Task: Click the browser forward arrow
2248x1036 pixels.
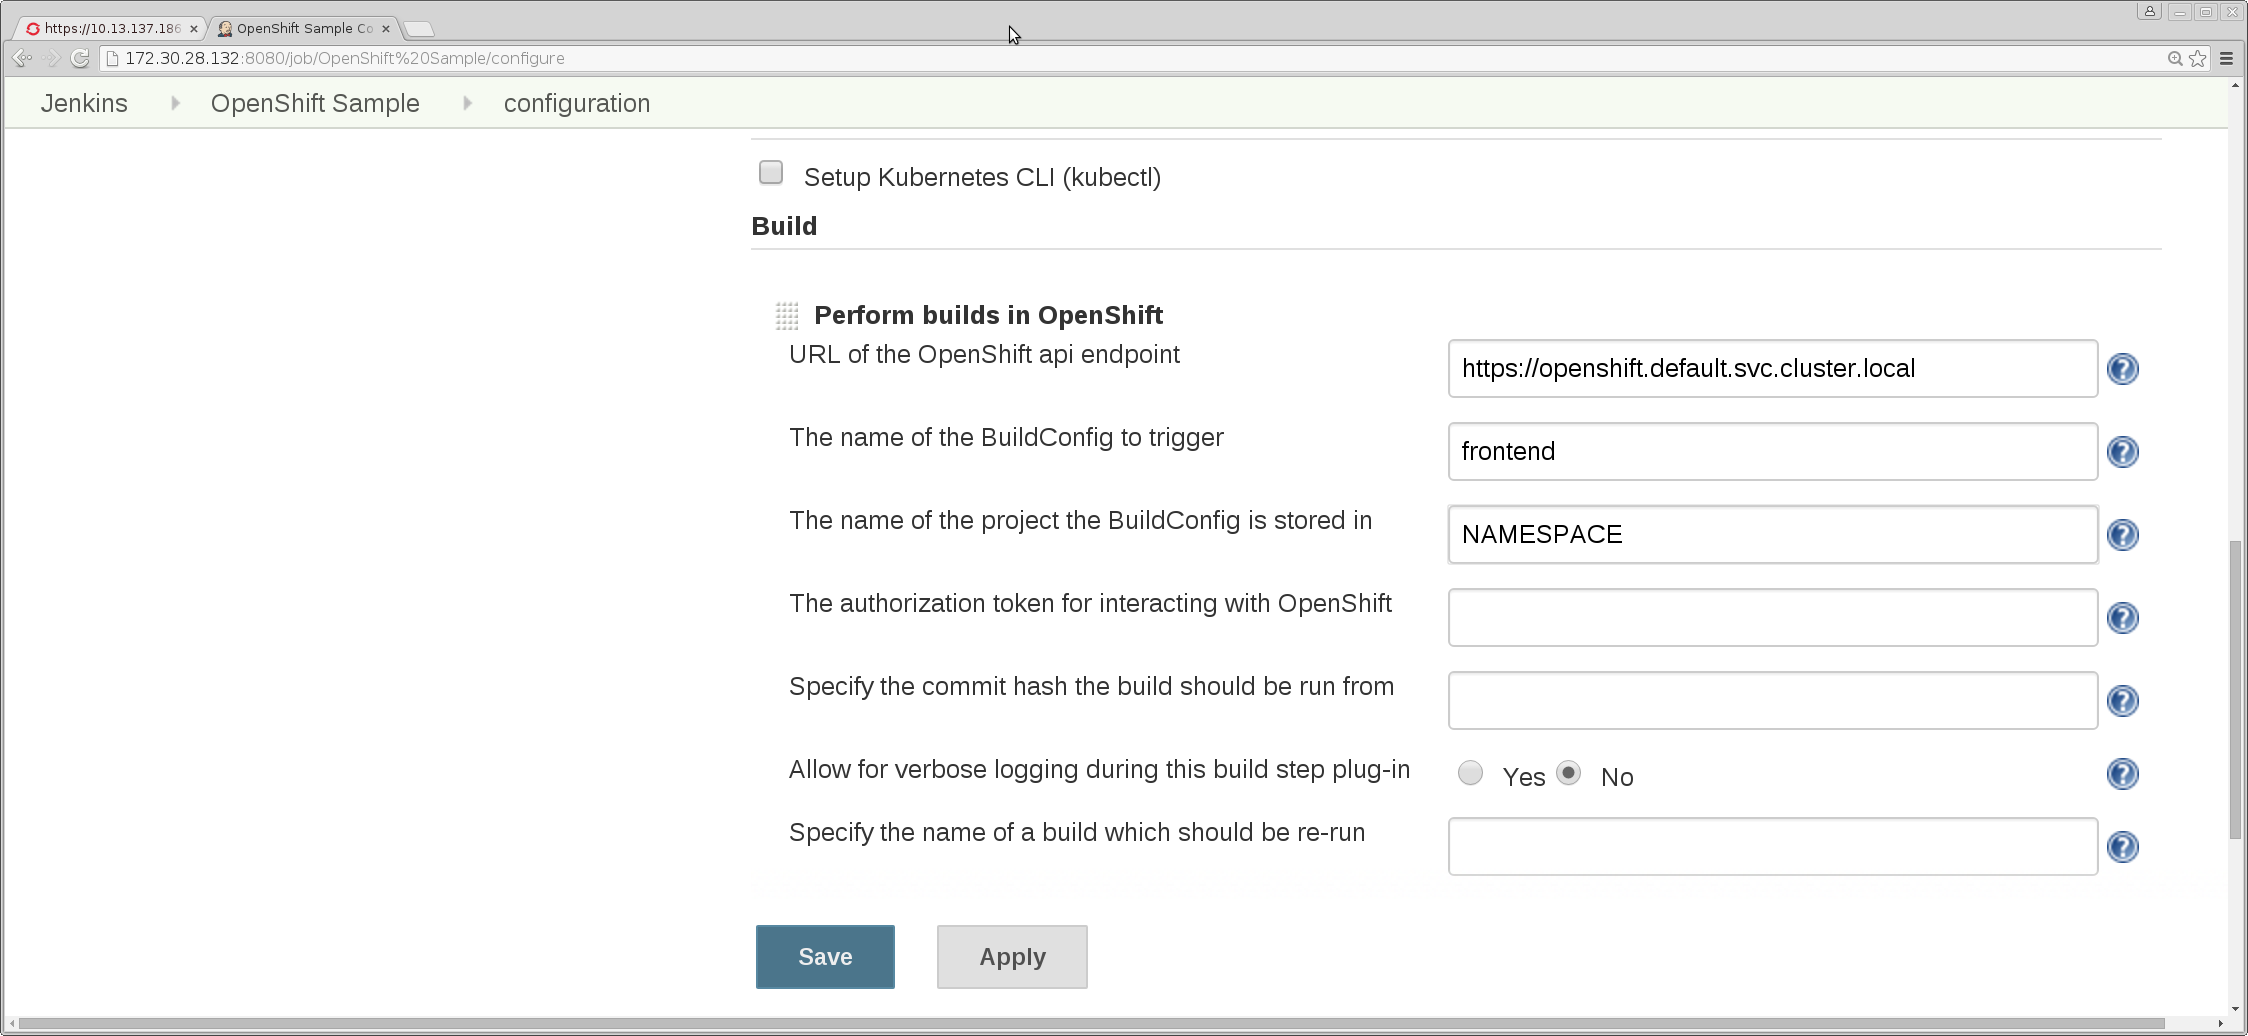Action: [51, 58]
